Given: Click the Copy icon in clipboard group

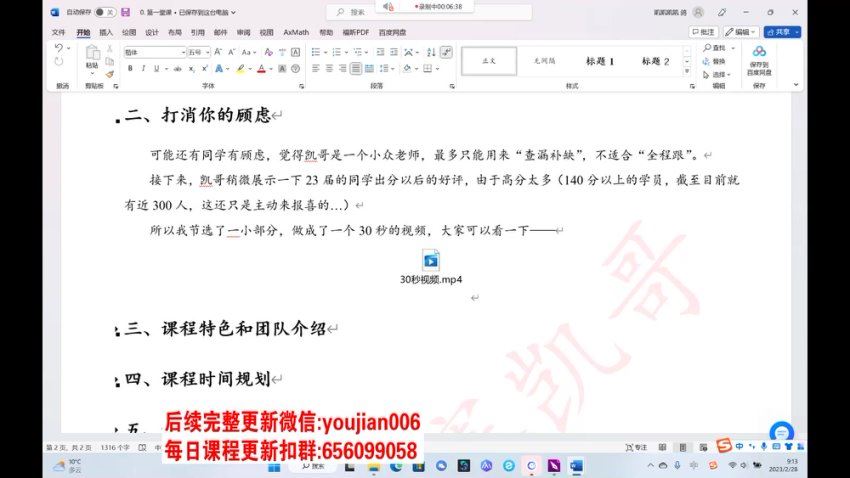Looking at the screenshot, I should 110,61.
